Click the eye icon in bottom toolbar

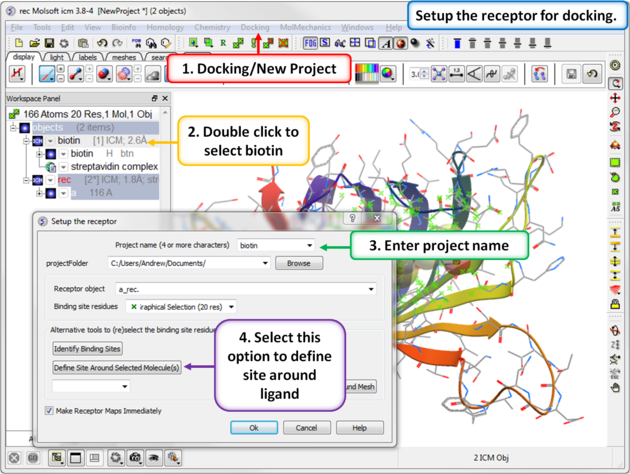coord(156,458)
